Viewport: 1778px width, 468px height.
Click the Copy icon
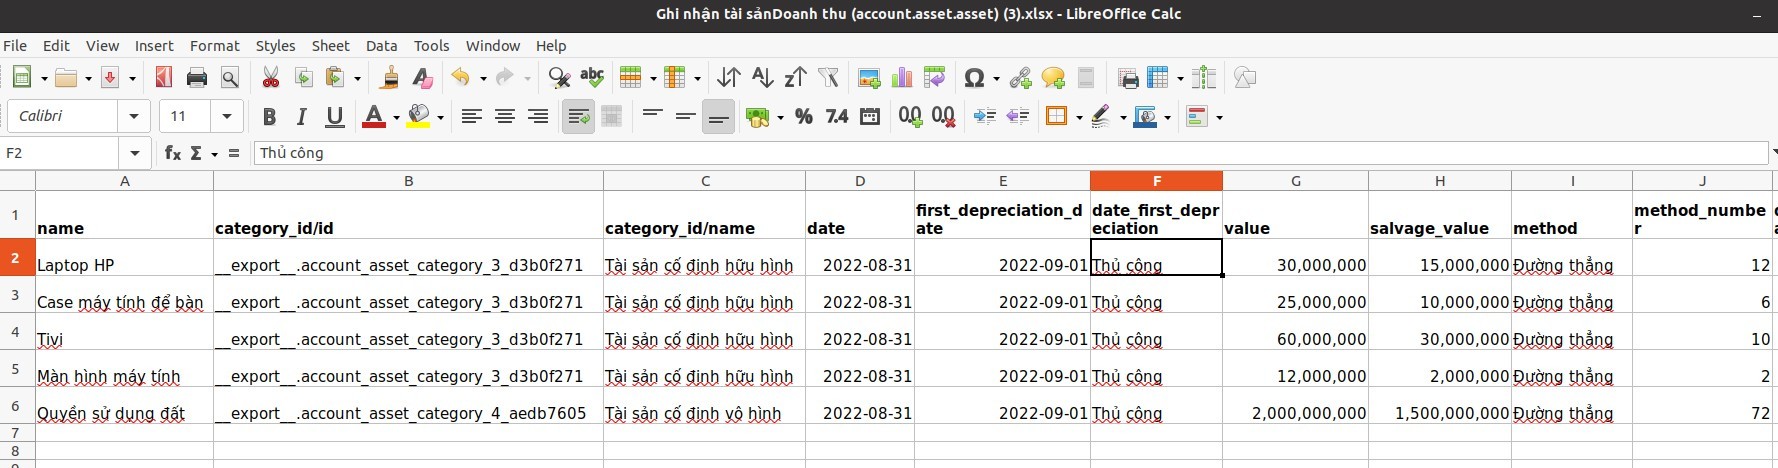click(x=303, y=78)
